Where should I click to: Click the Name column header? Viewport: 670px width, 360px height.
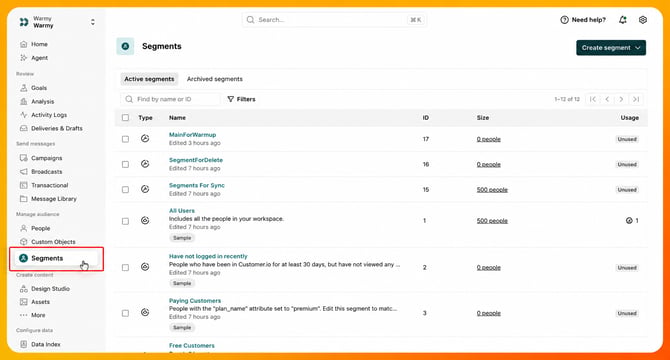177,117
